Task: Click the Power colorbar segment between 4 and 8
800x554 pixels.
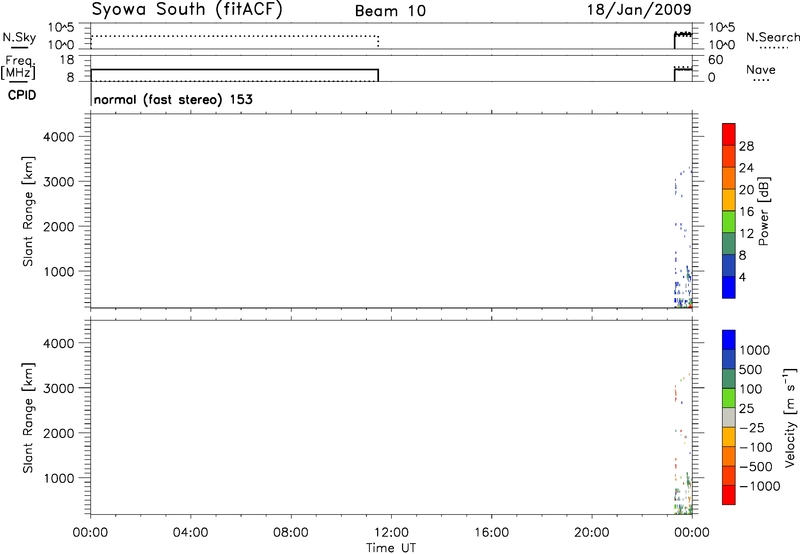Action: coord(729,266)
